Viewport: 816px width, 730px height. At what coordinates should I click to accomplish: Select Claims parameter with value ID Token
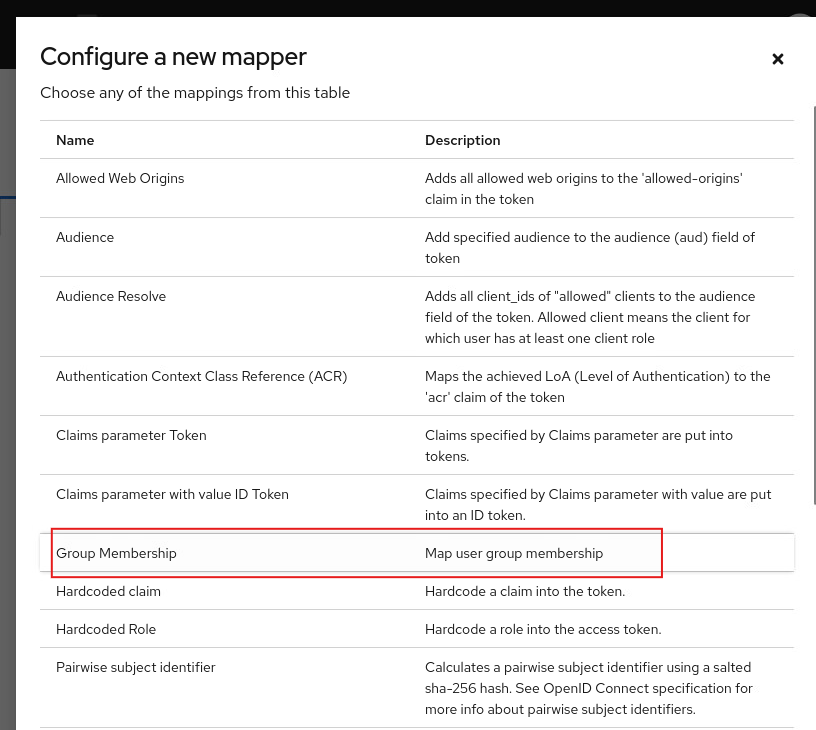point(417,504)
